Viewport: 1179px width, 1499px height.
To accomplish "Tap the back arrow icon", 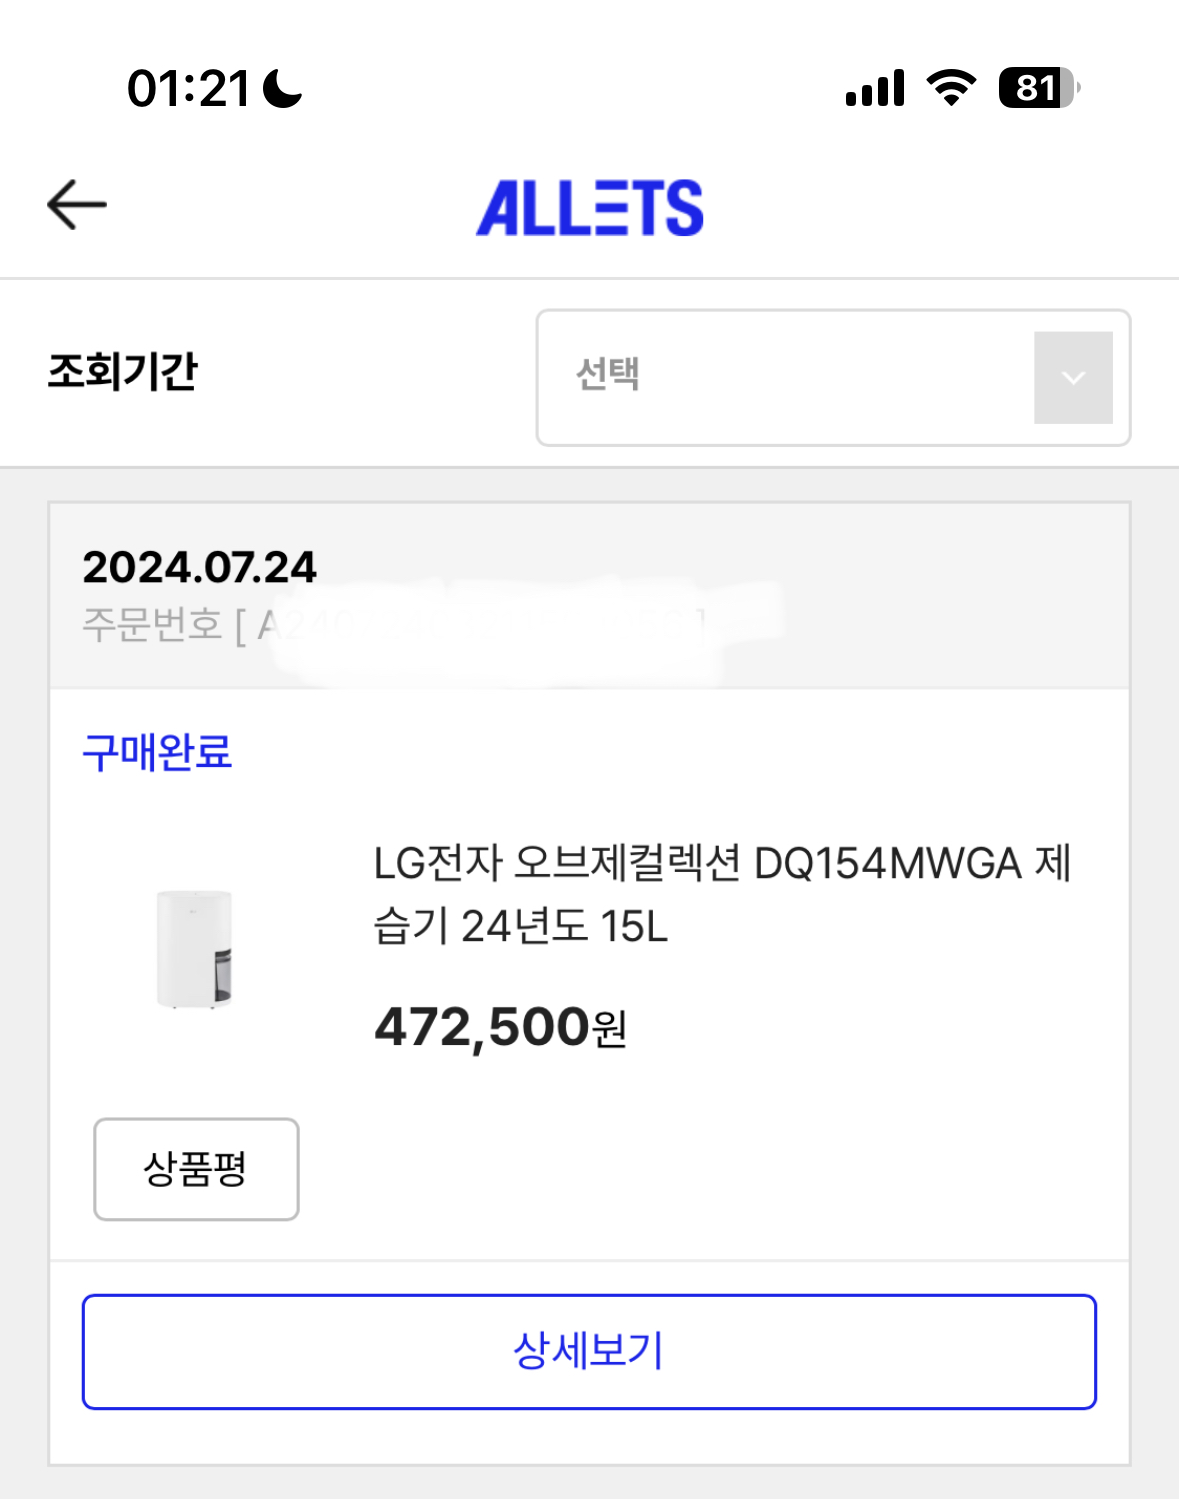I will click(77, 205).
